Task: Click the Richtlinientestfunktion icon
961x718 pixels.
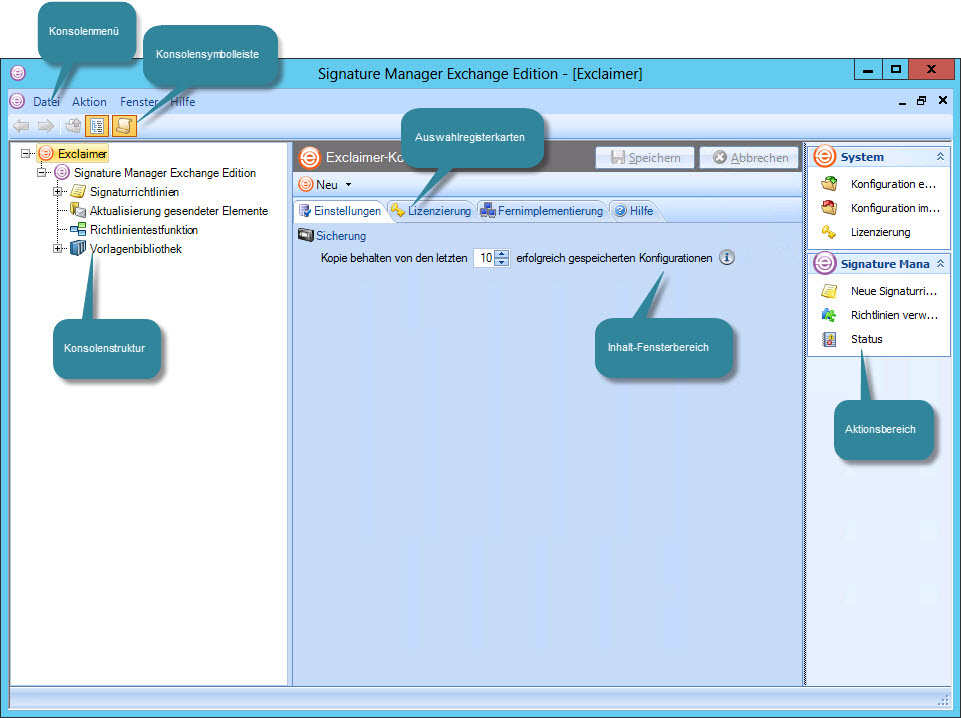Action: tap(78, 230)
